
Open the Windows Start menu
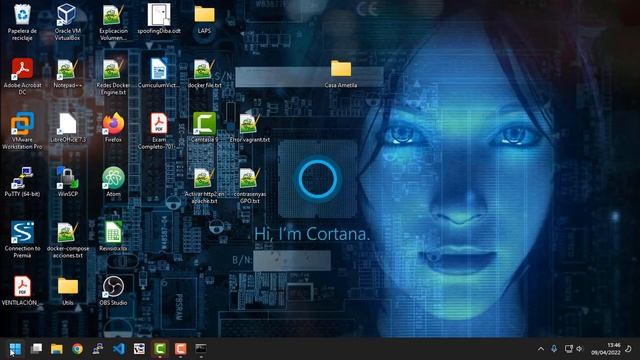[15, 349]
